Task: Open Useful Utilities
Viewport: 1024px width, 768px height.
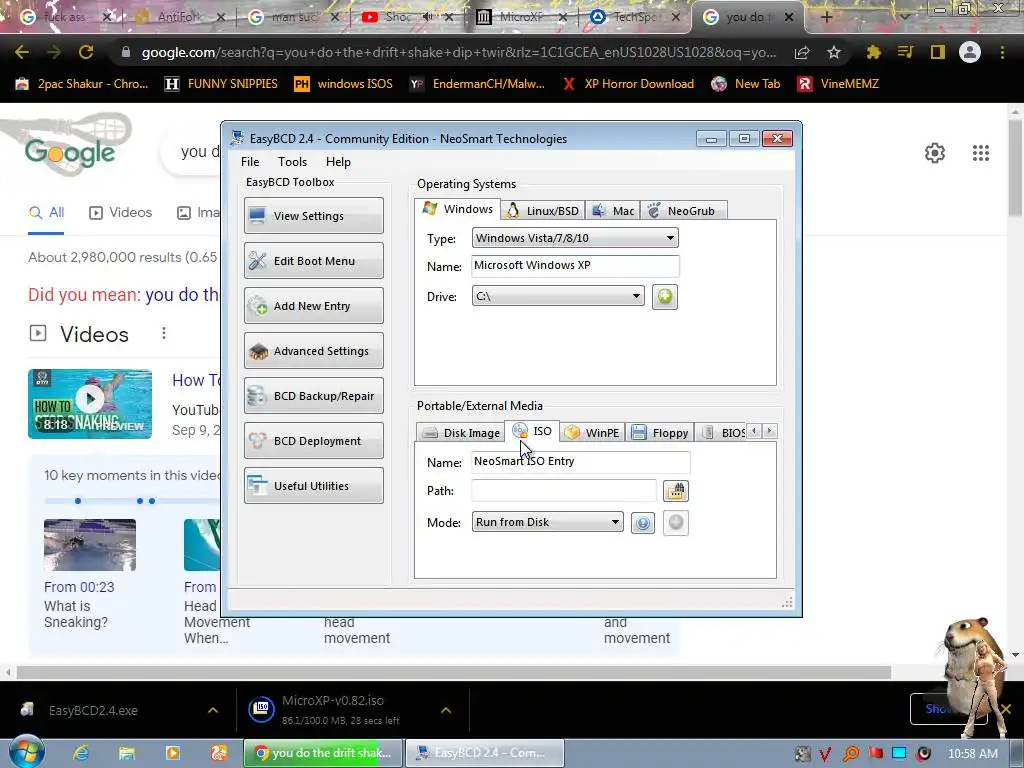Action: coord(313,486)
